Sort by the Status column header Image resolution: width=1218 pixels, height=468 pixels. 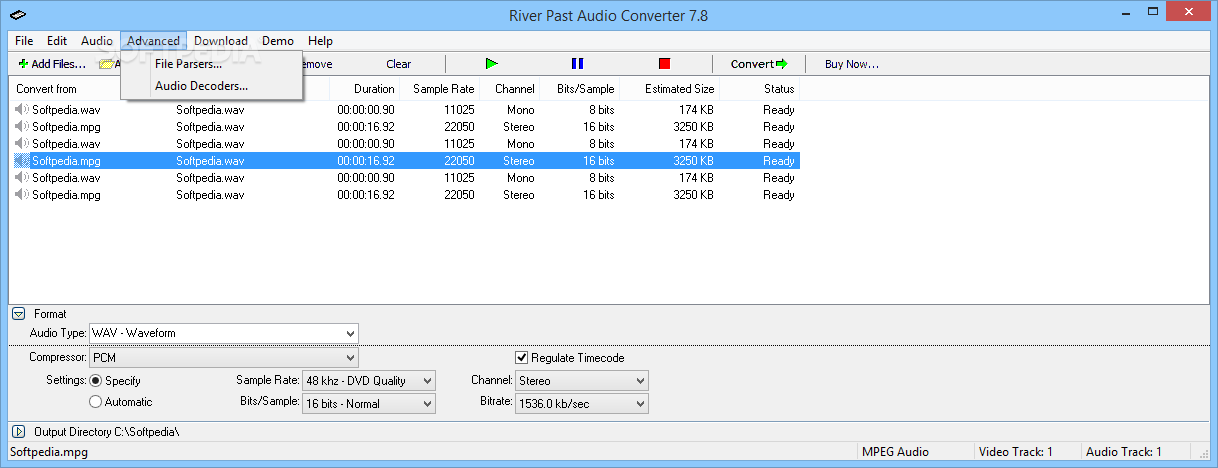point(759,89)
